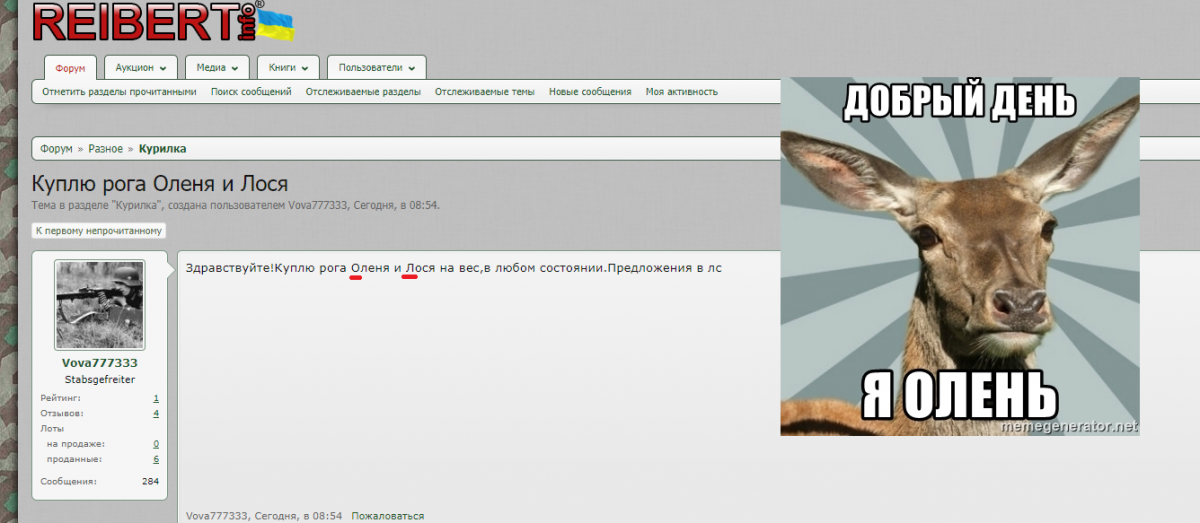Expand the Медиа dropdown arrow
Viewport: 1200px width, 523px height.
[234, 69]
